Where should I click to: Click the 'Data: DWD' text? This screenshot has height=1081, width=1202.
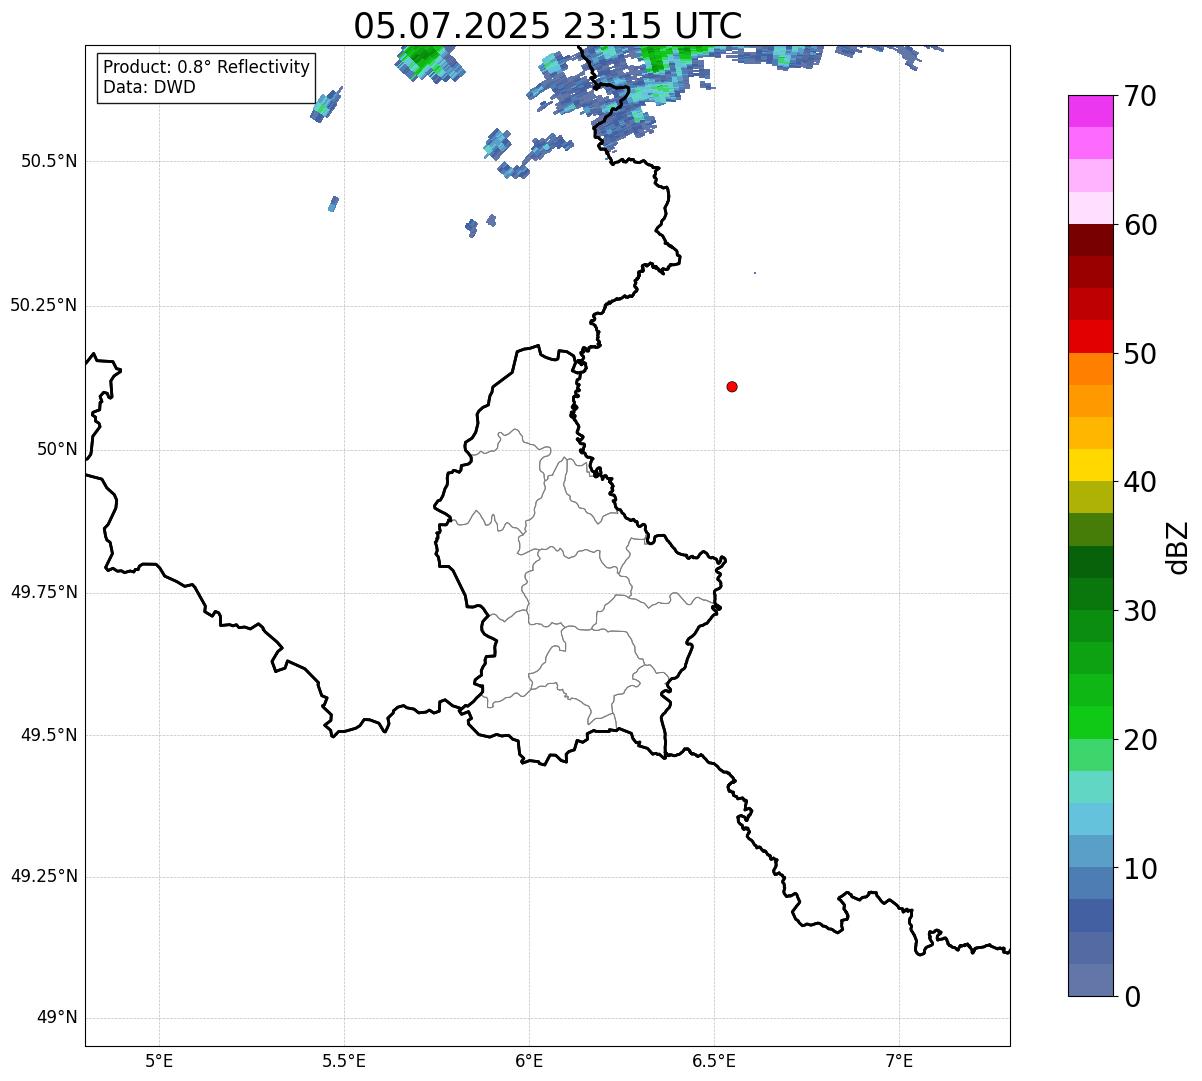[x=149, y=87]
